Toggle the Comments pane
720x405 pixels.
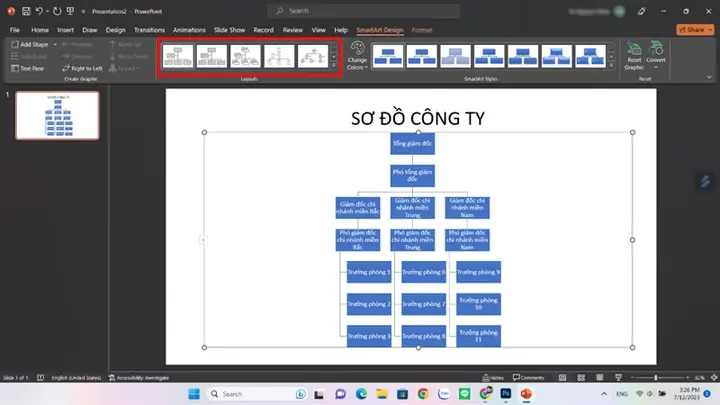(x=528, y=377)
